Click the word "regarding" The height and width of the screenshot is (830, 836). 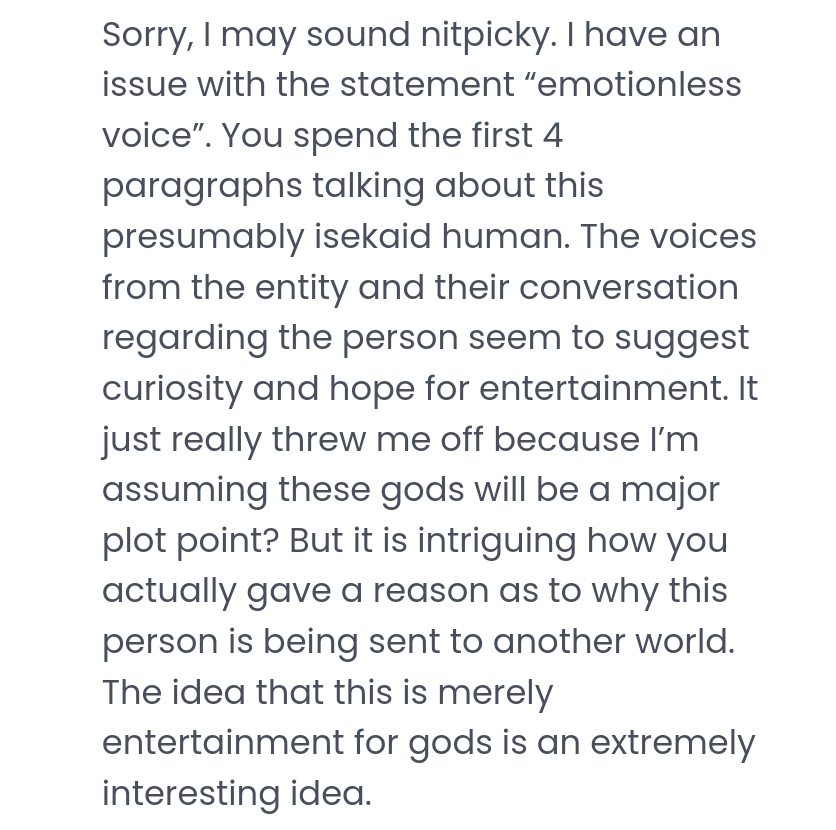pos(185,339)
